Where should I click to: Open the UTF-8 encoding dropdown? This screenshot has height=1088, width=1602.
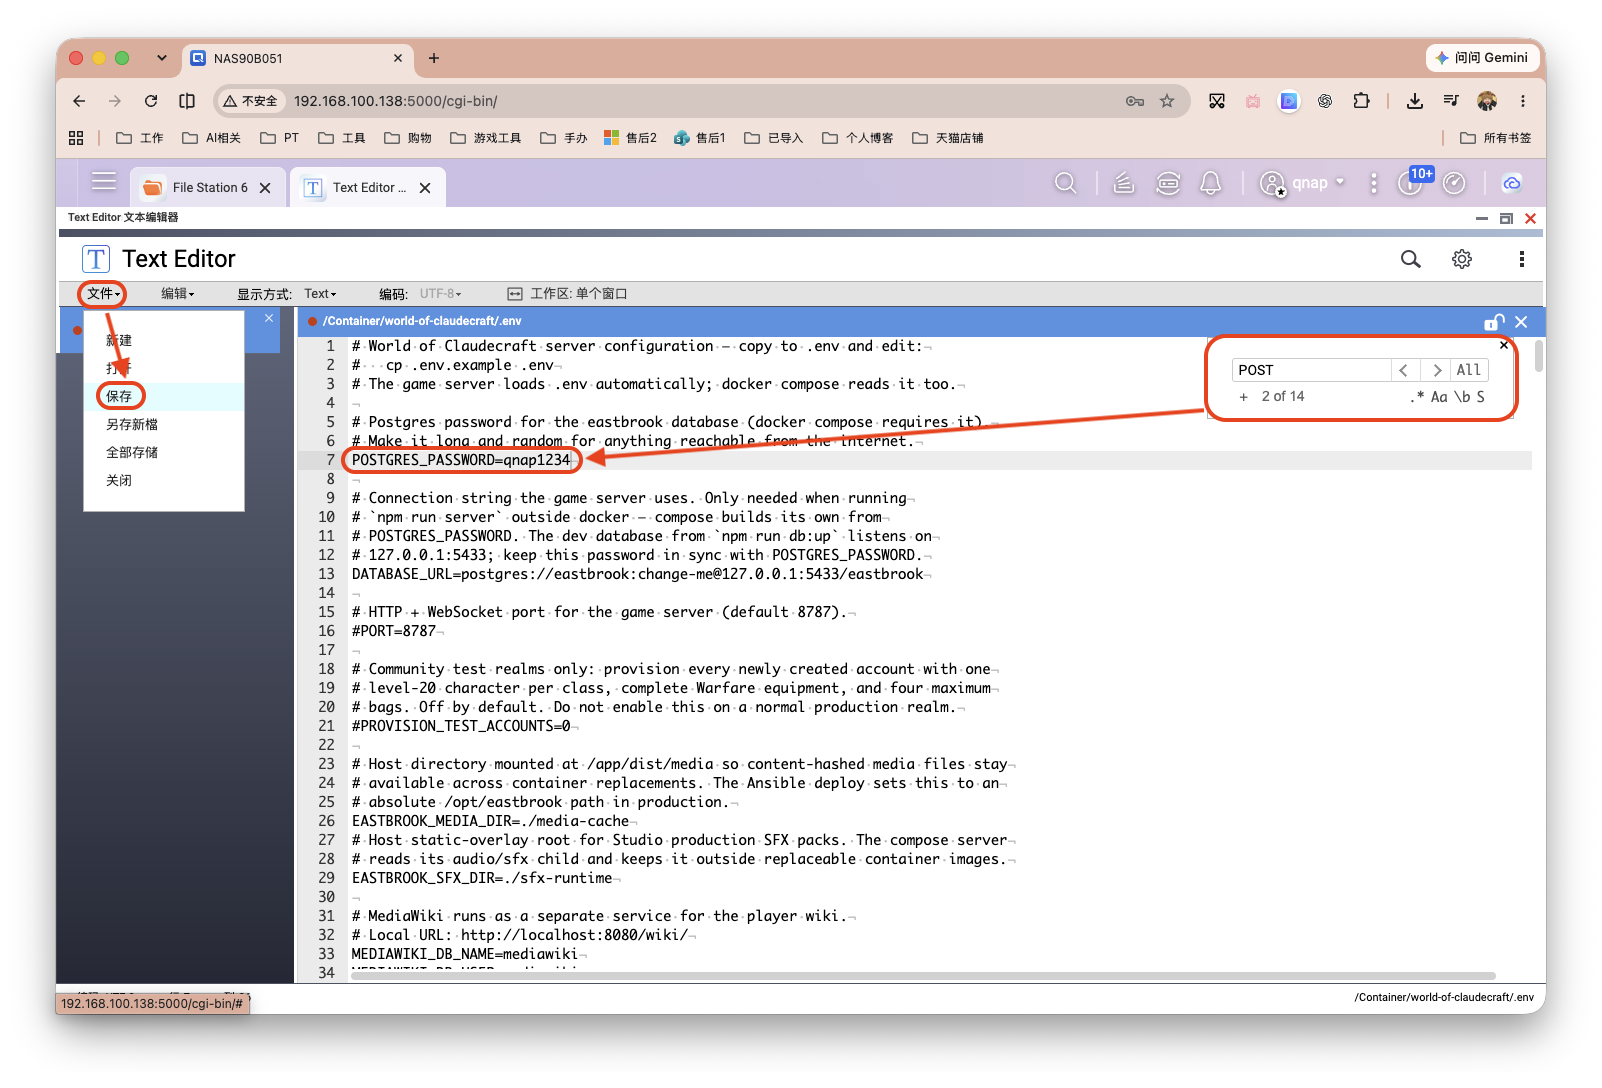pyautogui.click(x=441, y=294)
